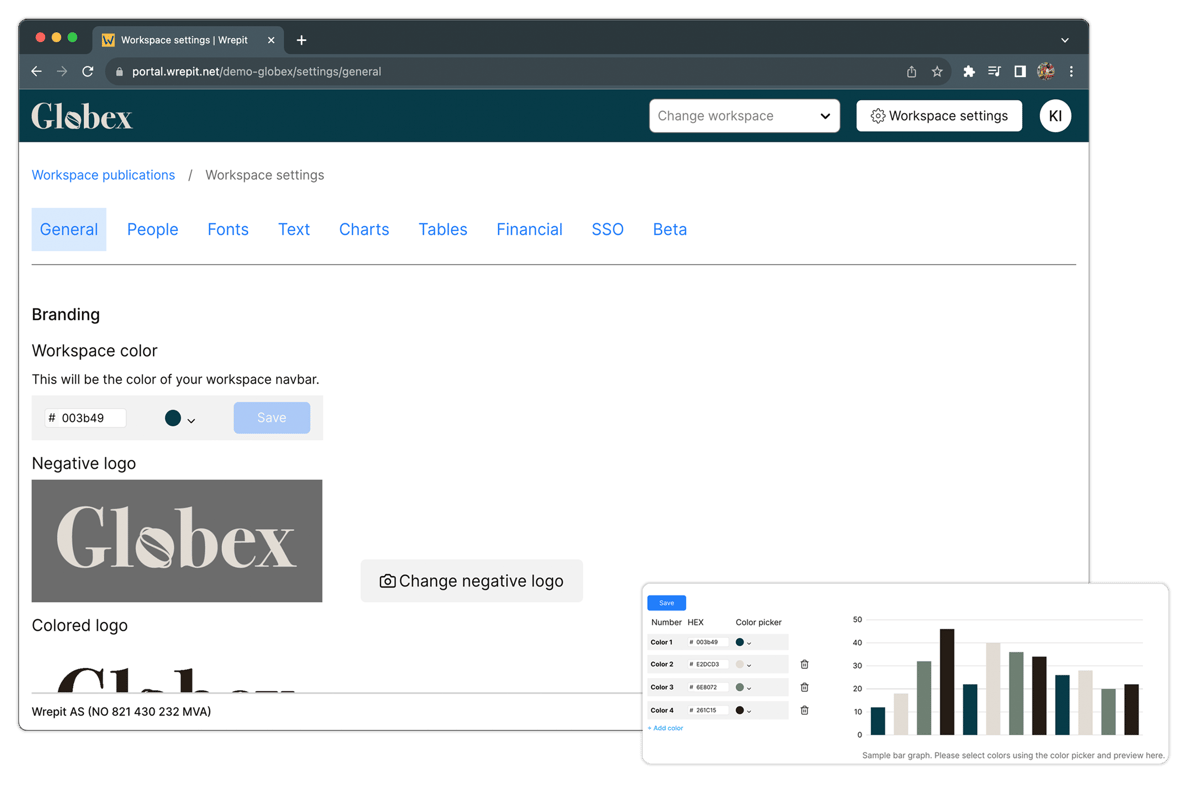Viewport: 1200px width, 795px height.
Task: Click the Globex logo in the navbar
Action: [81, 117]
